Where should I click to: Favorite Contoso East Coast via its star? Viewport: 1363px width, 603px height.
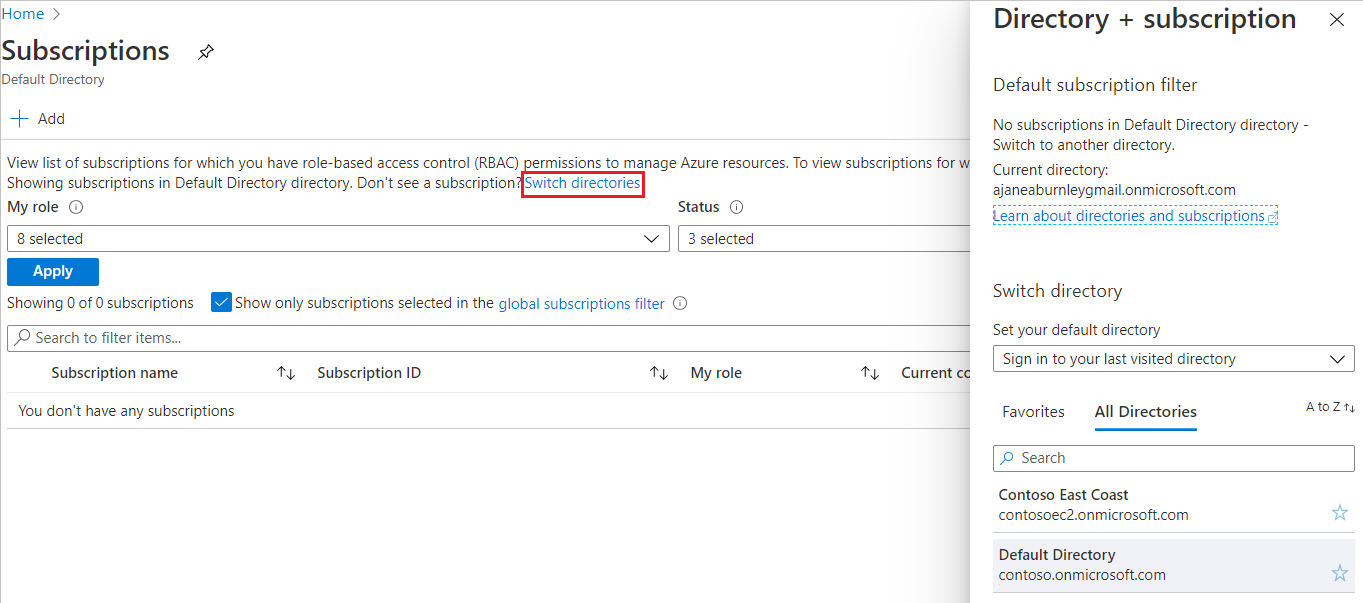pos(1340,512)
